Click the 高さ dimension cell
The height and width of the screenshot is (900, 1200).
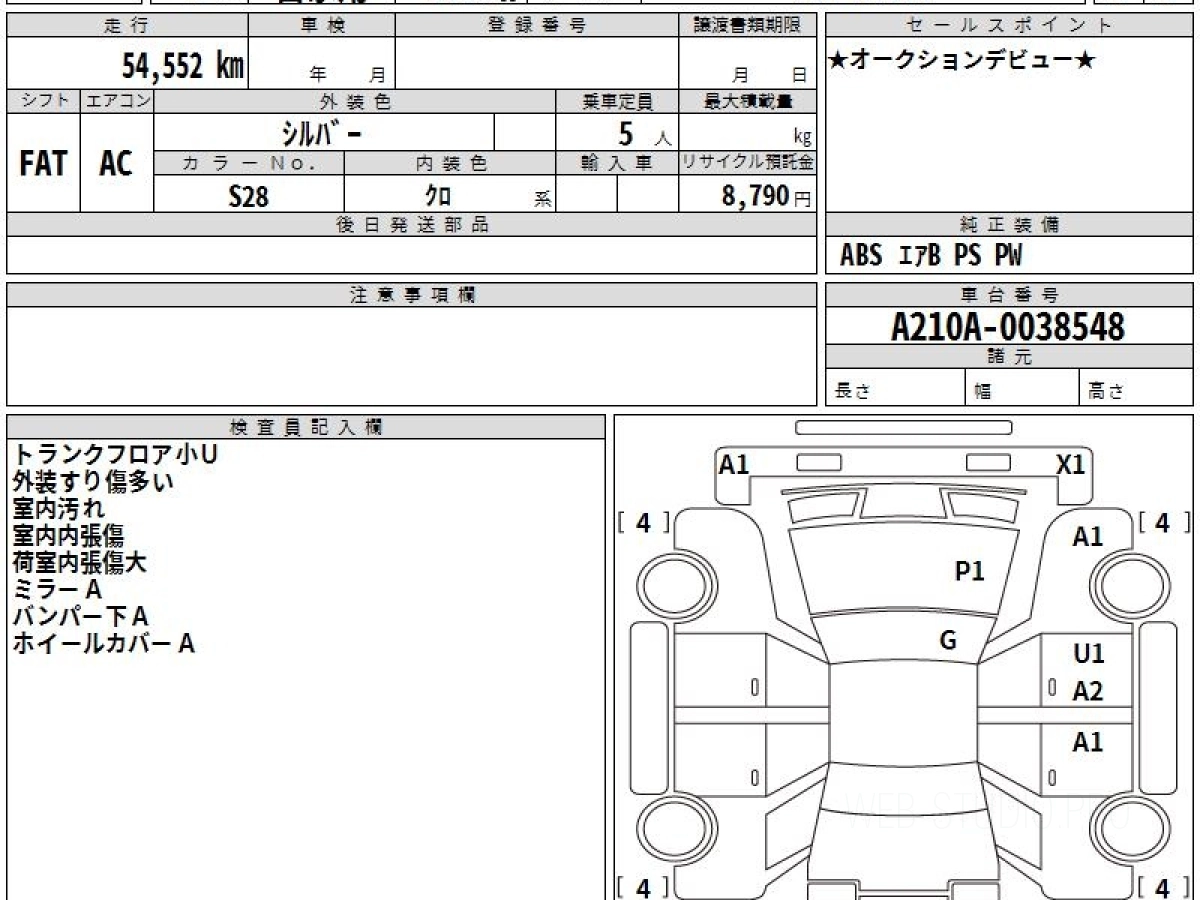1136,389
